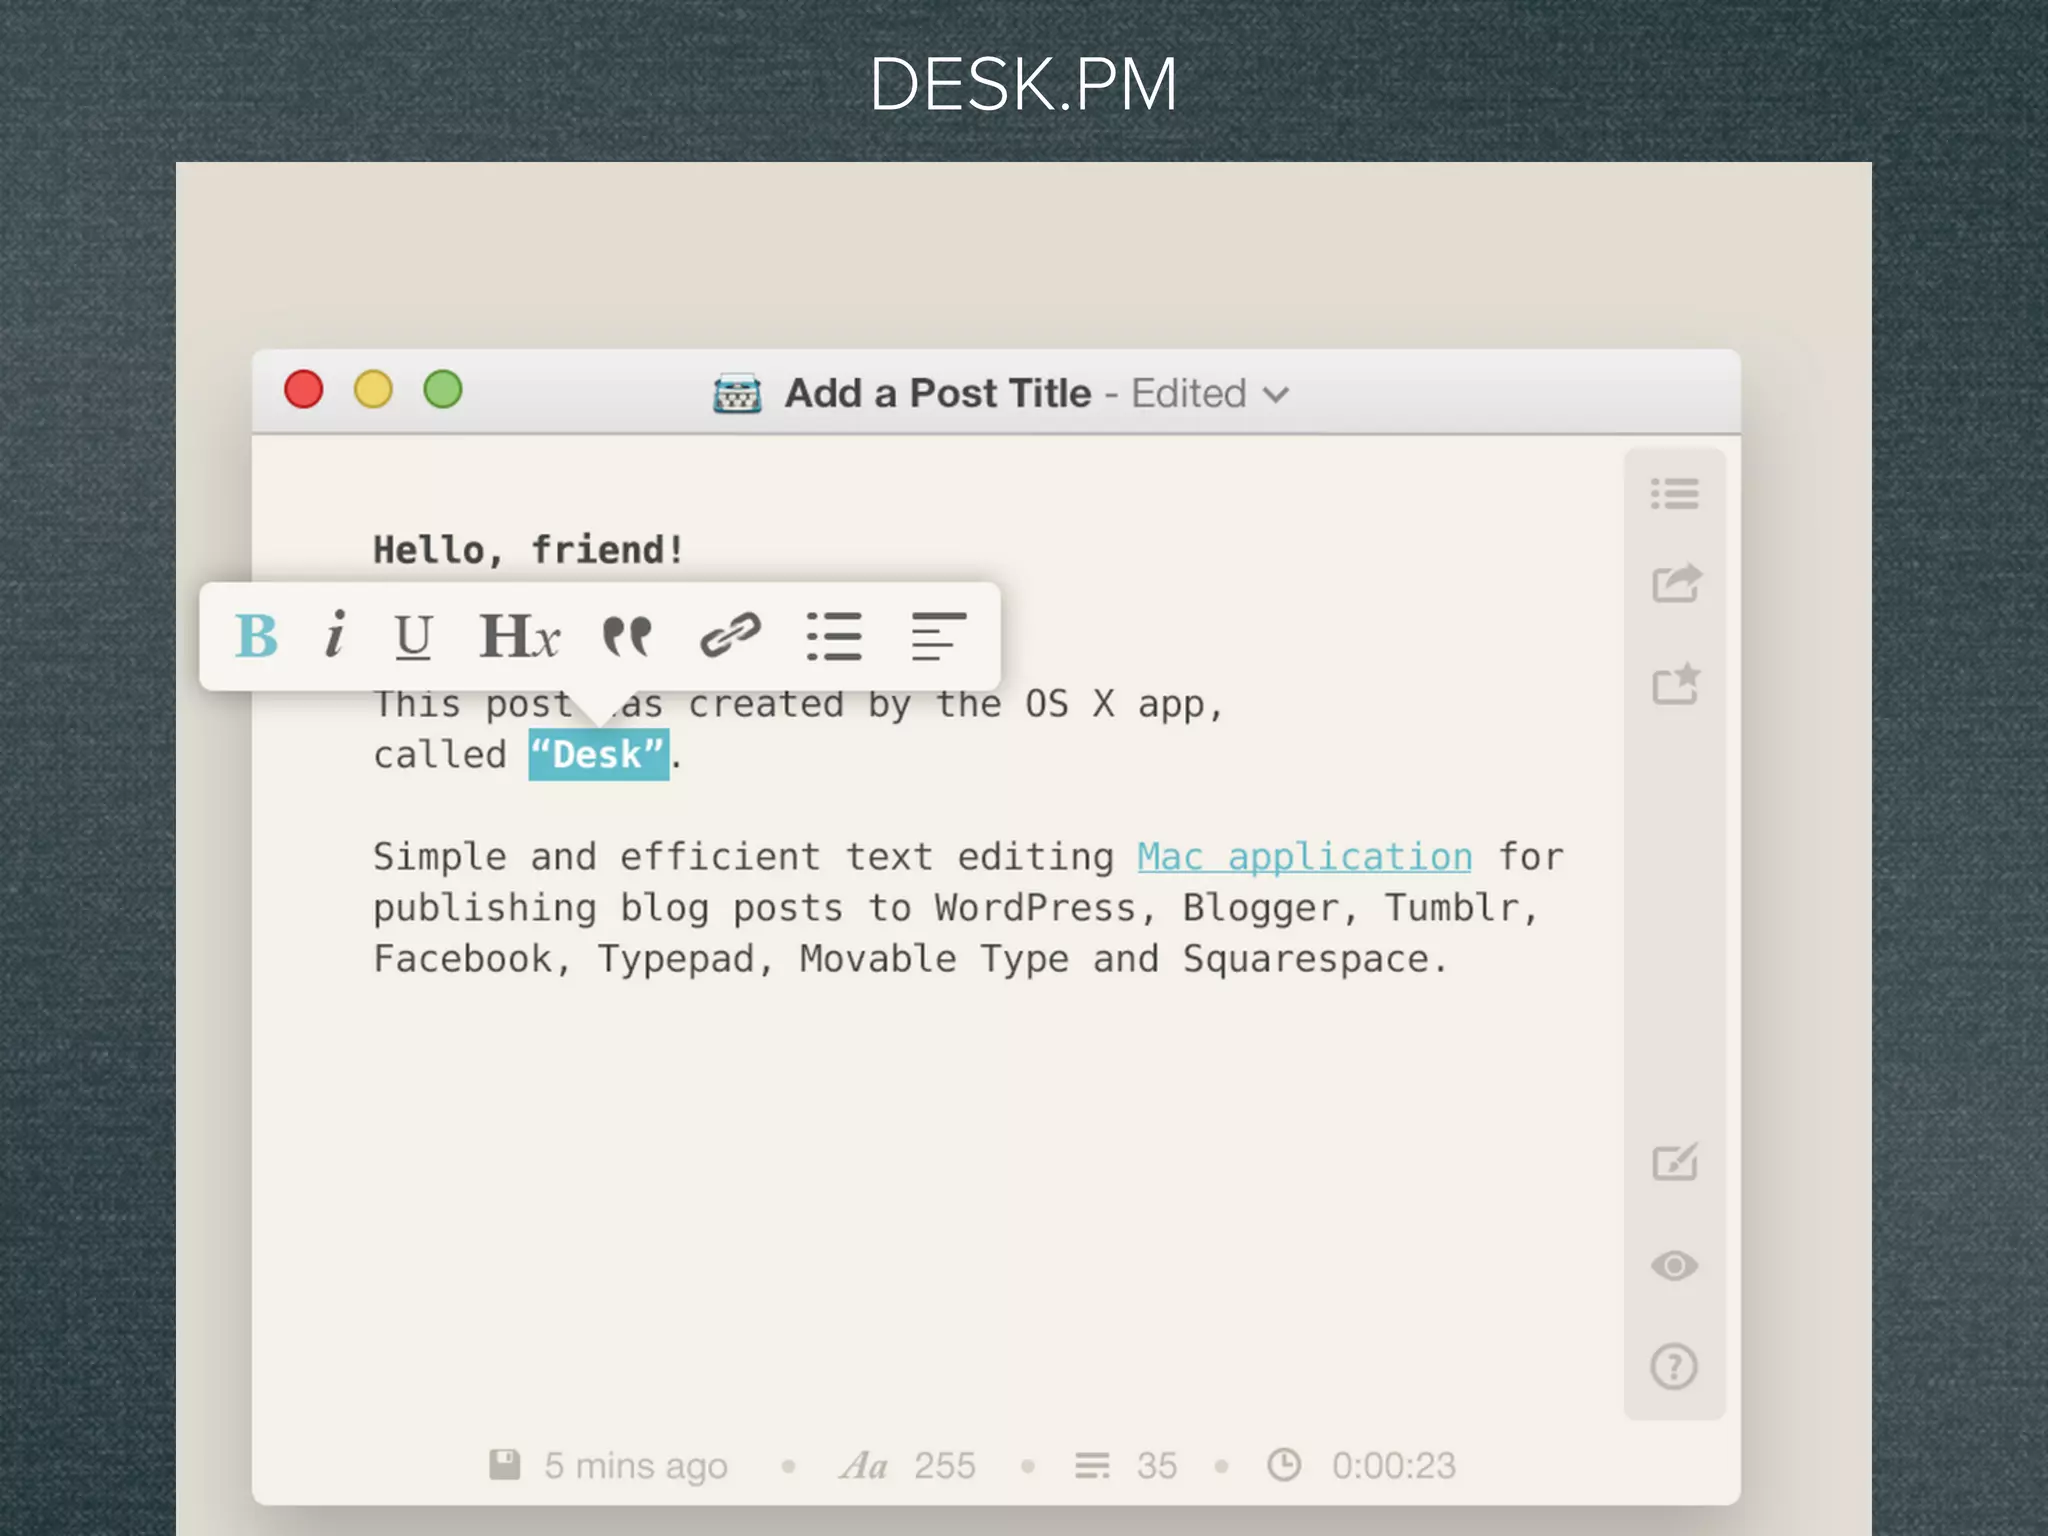Click the 255 character count value

tap(945, 1466)
